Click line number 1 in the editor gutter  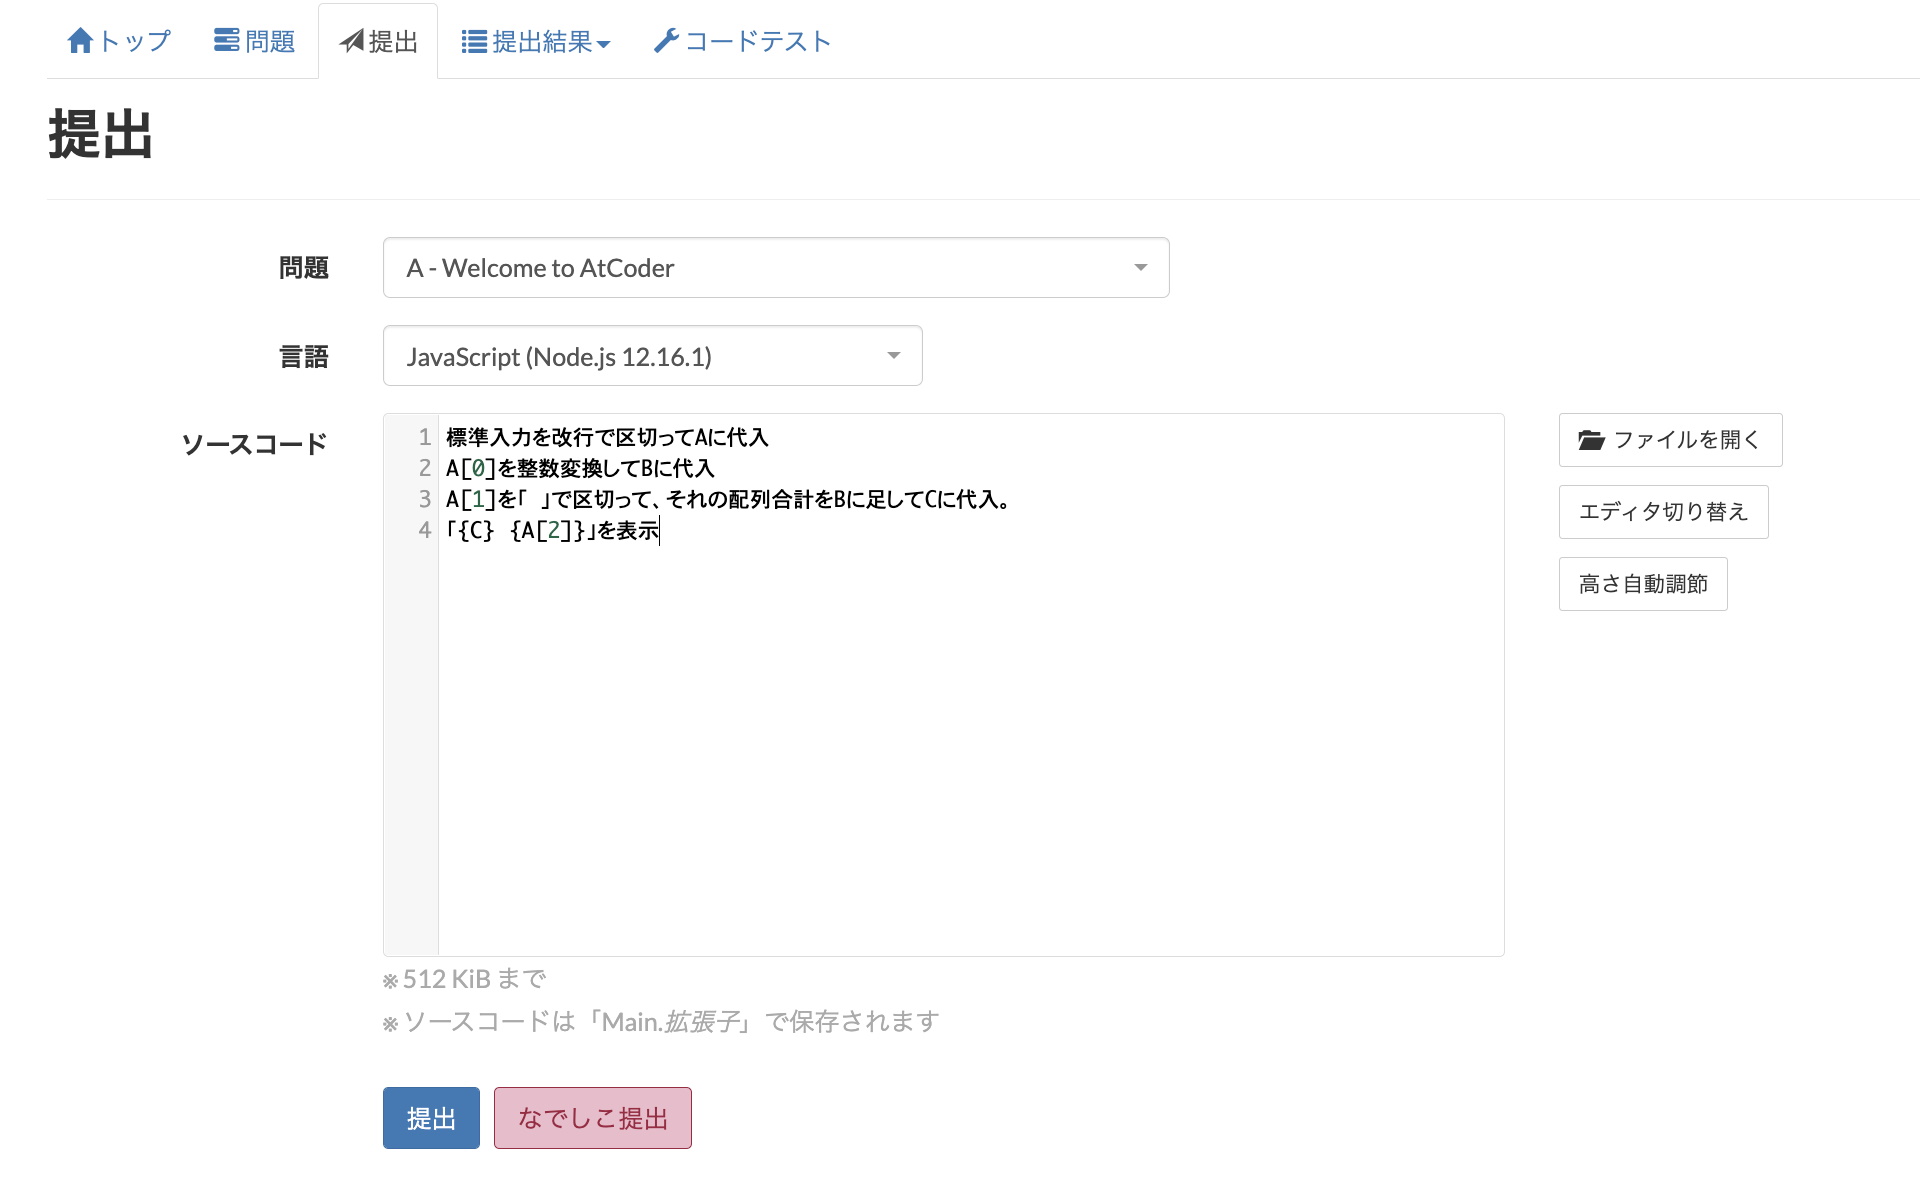pyautogui.click(x=424, y=437)
